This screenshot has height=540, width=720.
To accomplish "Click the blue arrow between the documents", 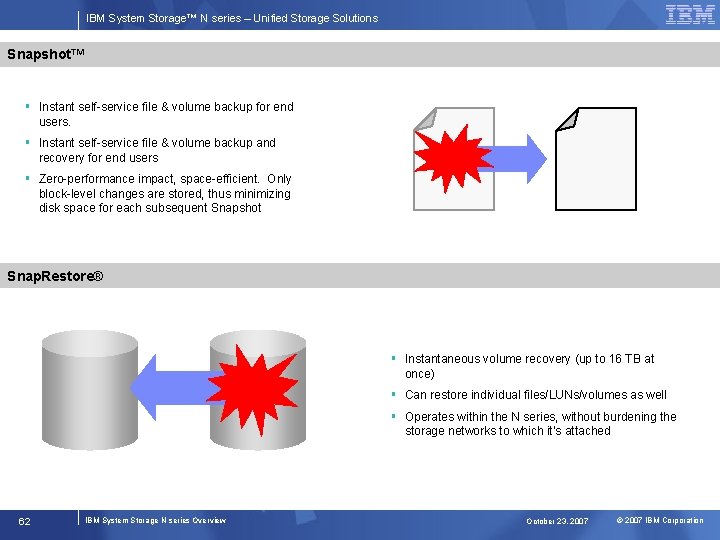I will click(515, 159).
